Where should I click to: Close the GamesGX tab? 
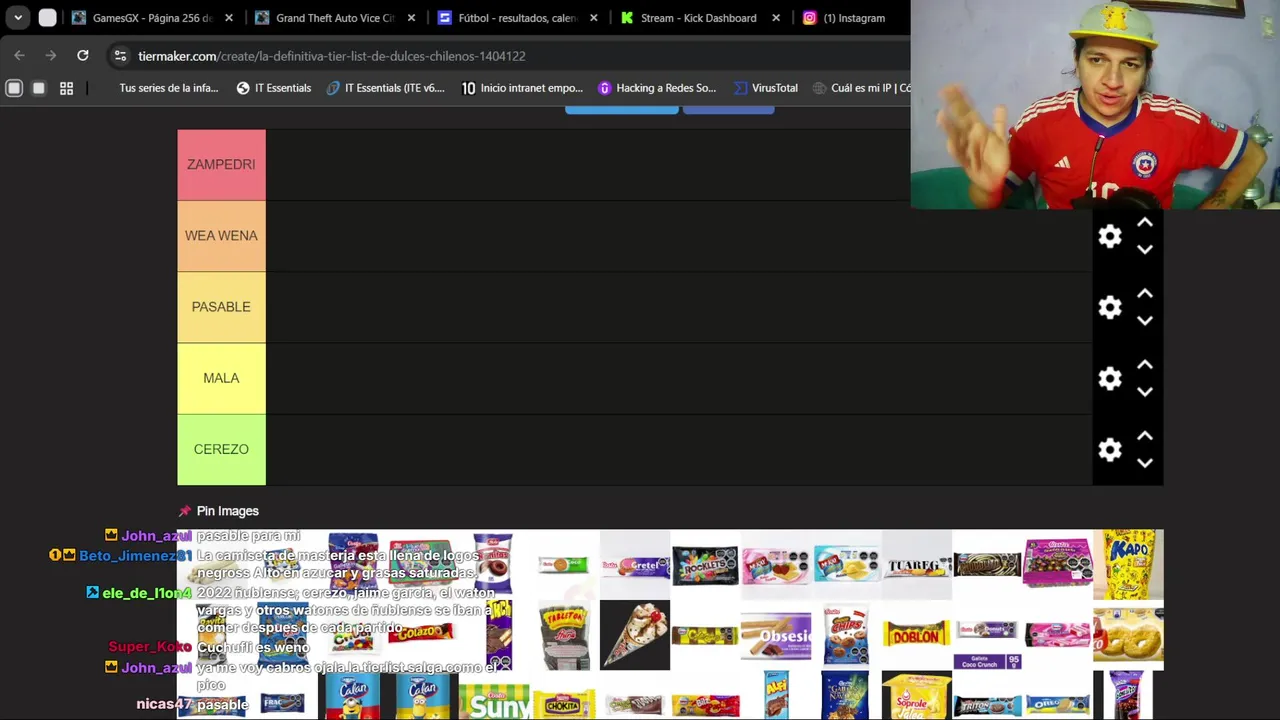229,18
